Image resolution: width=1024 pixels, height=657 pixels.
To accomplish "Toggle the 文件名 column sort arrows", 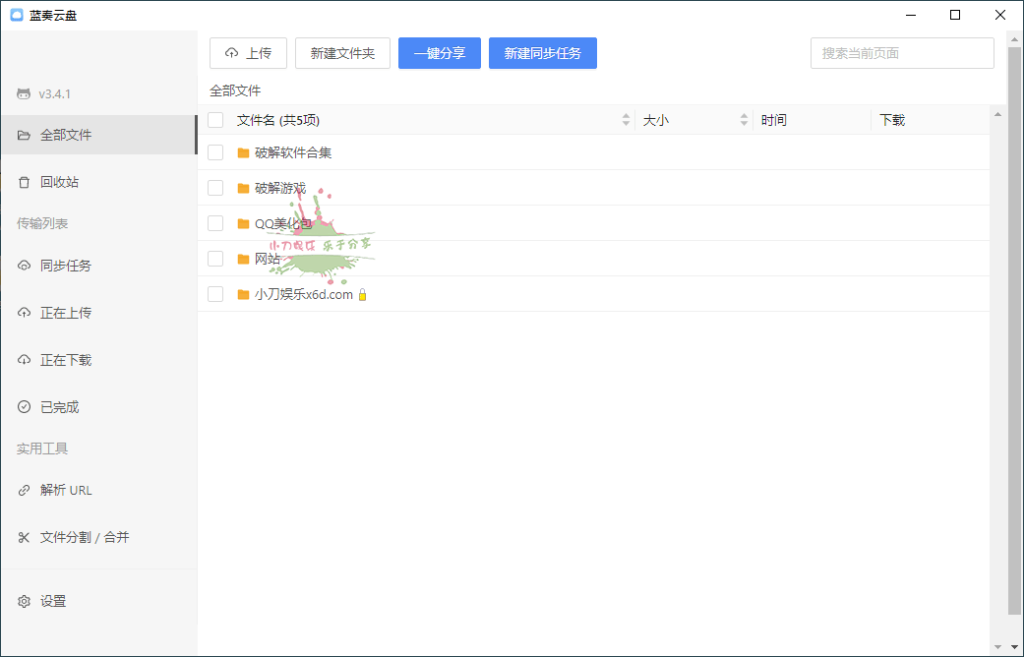I will (627, 119).
